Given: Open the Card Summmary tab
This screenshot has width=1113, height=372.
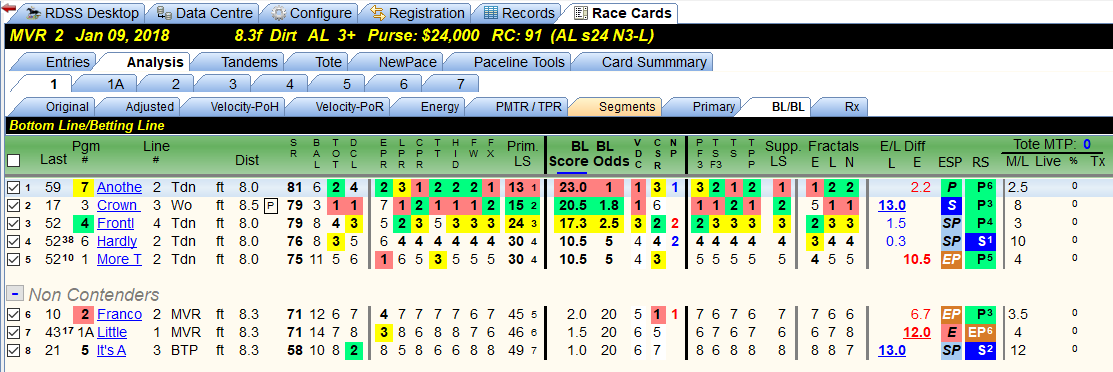Looking at the screenshot, I should [654, 62].
